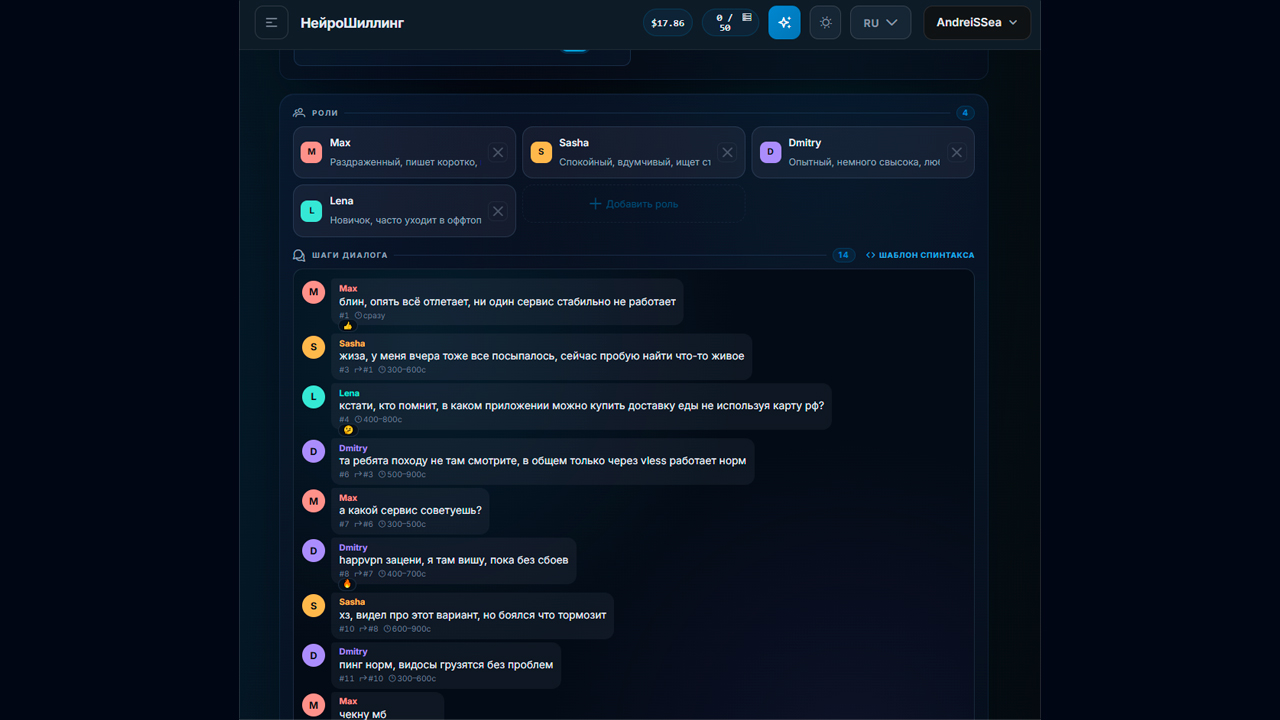Click Lena's avatar beside the "кстати" message

point(314,397)
